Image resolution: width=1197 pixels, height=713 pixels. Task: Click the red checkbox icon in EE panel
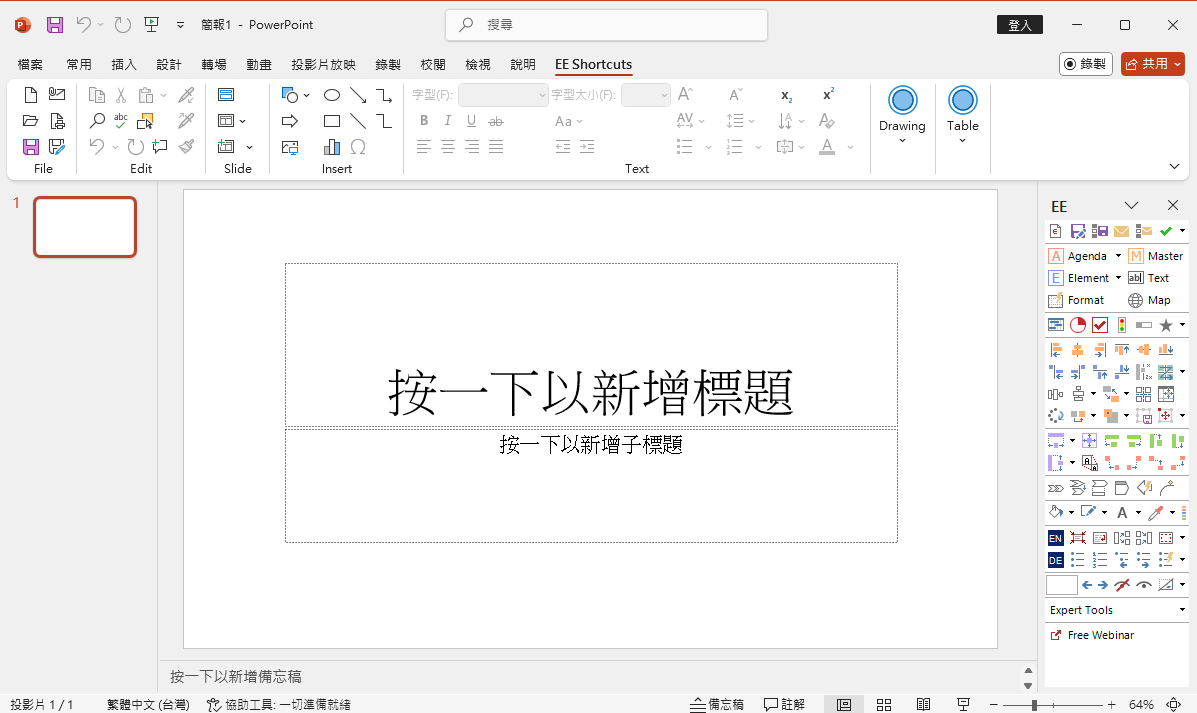1100,325
